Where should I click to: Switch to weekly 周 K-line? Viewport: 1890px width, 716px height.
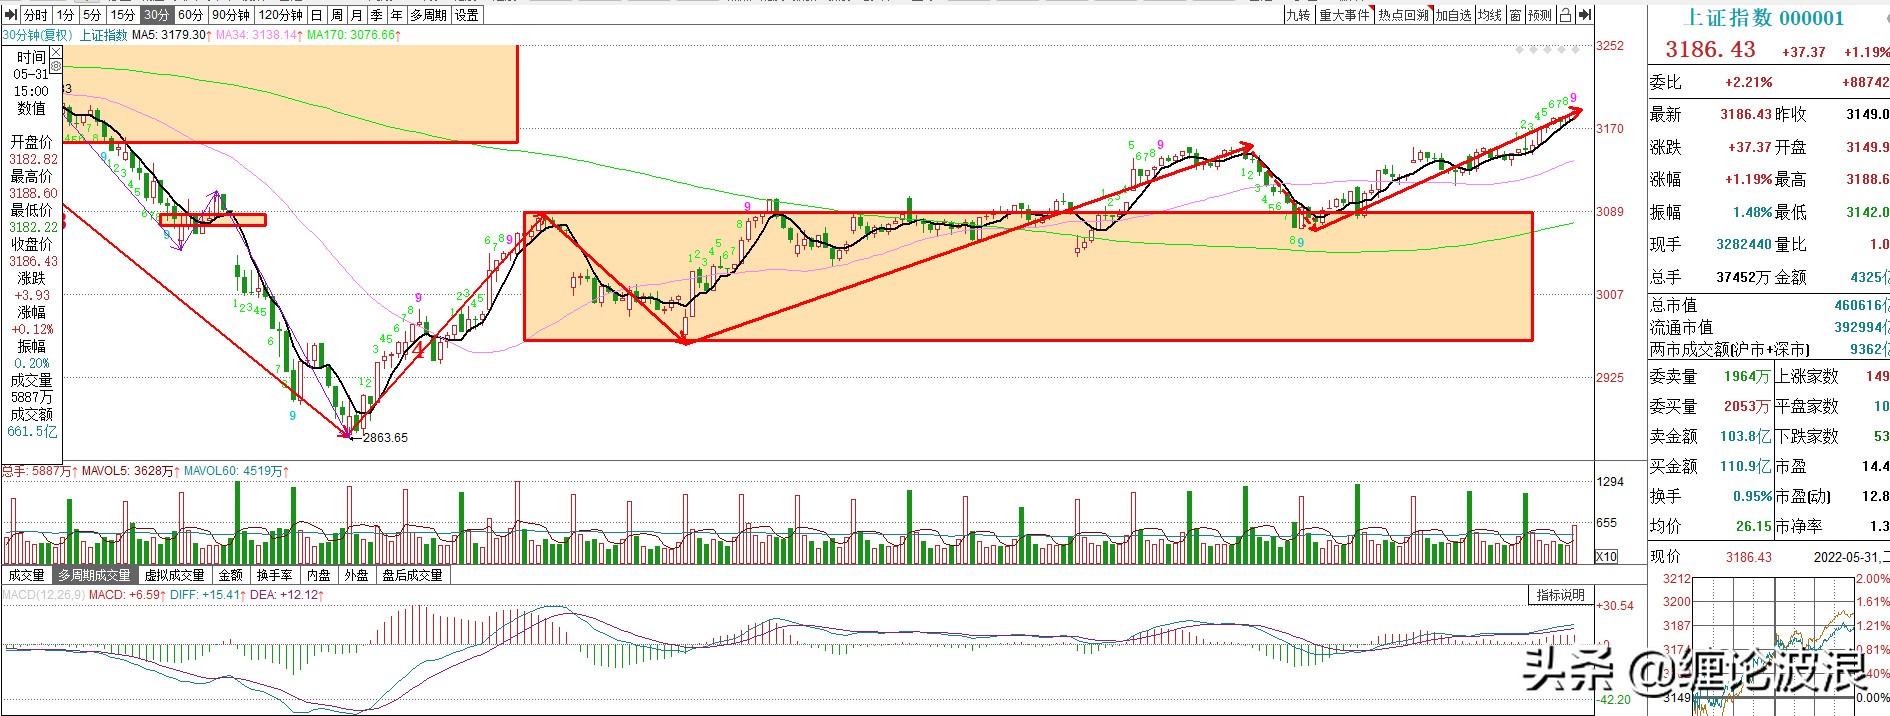pos(336,15)
